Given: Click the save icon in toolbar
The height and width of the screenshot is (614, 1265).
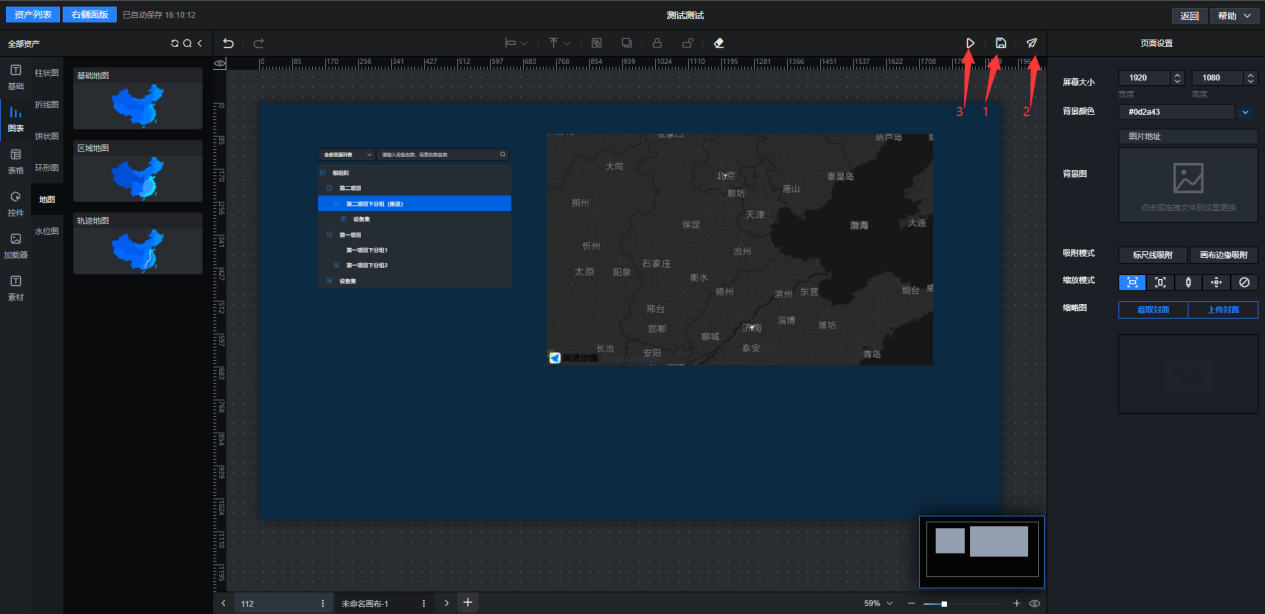Looking at the screenshot, I should point(1001,43).
